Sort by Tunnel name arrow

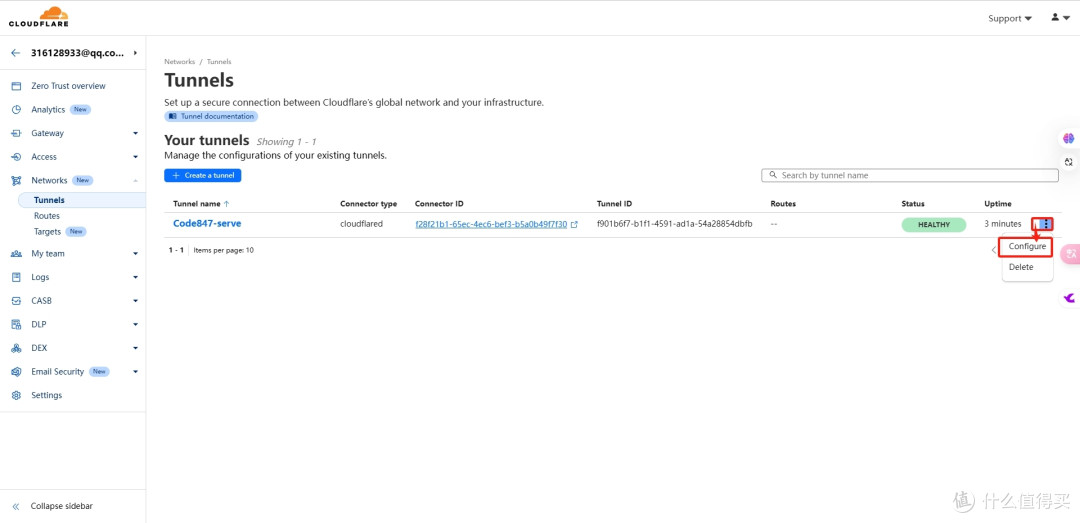pyautogui.click(x=227, y=204)
